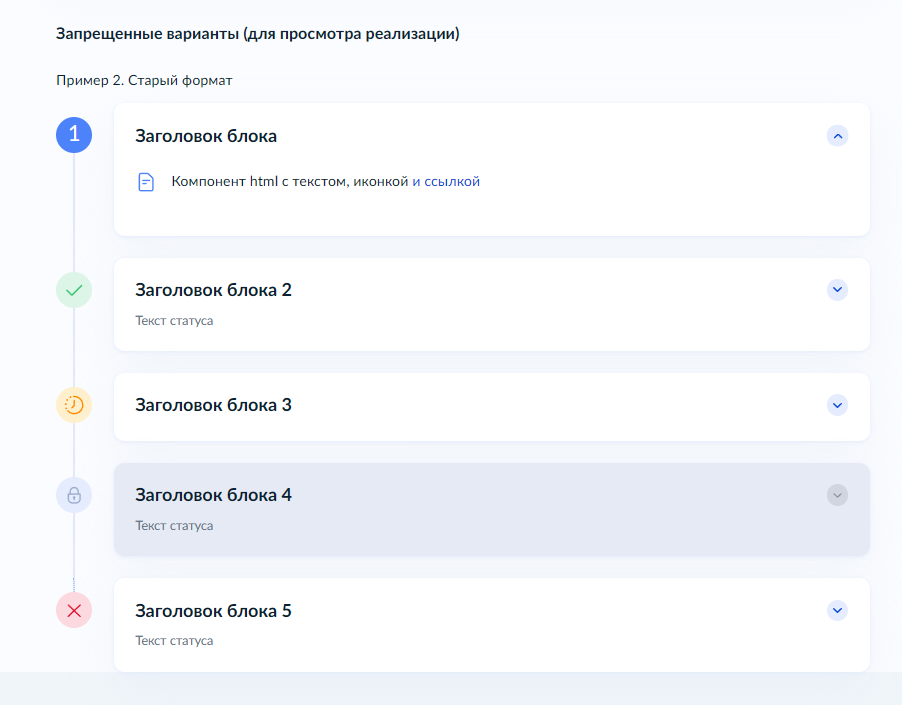Click the "Заголовок блока" title
Image resolution: width=902 pixels, height=705 pixels.
pos(206,136)
